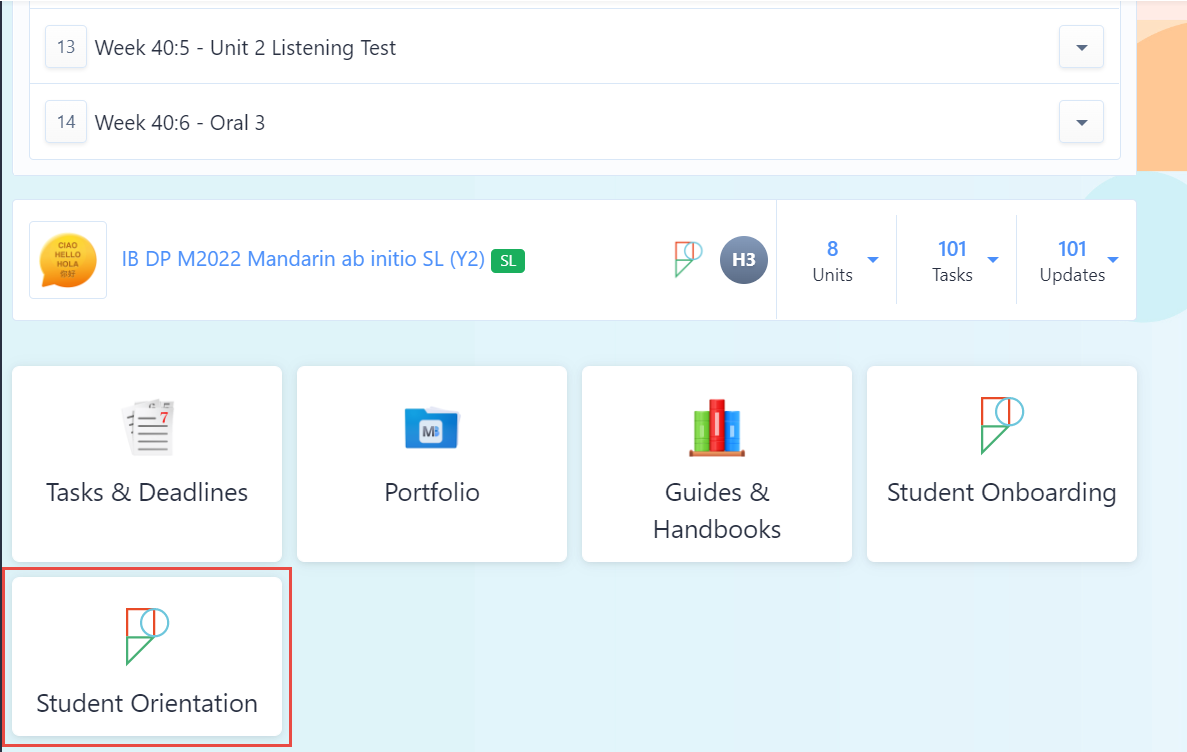Click the Mandarin class speech bubble thumbnail
Image resolution: width=1187 pixels, height=752 pixels.
click(68, 260)
